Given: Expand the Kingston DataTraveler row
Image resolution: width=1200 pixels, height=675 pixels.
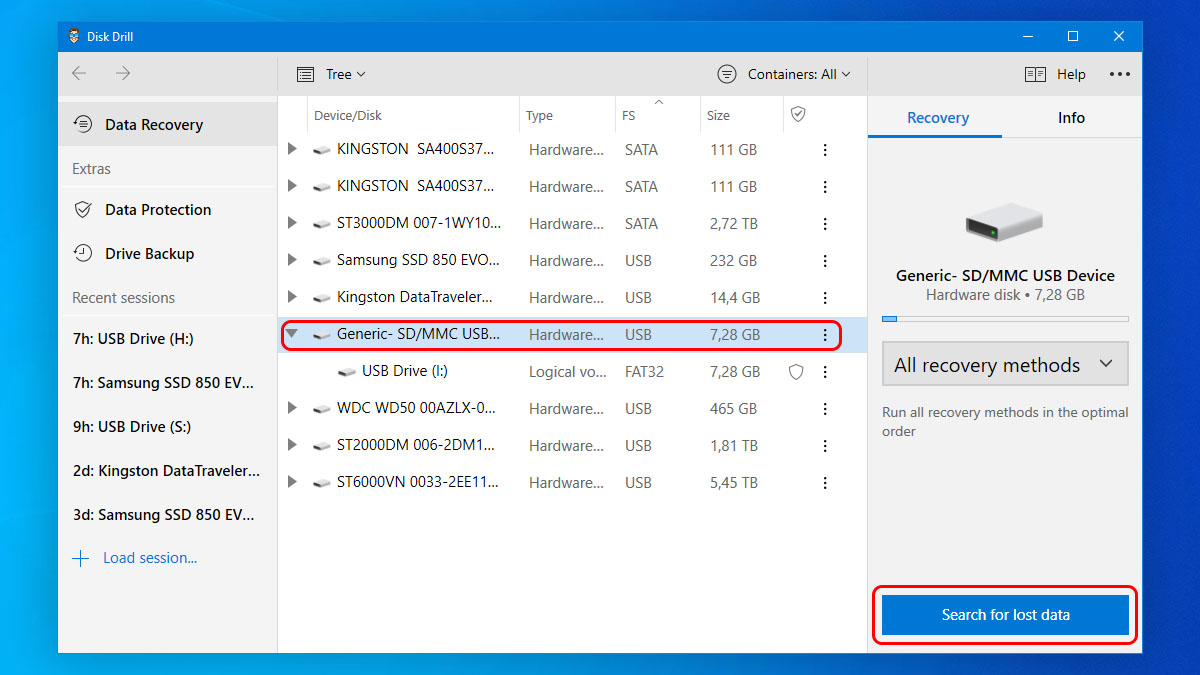Looking at the screenshot, I should 292,297.
